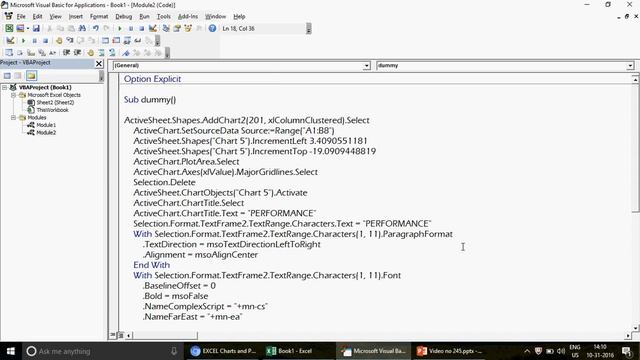
Task: Click Uncomment Block icon on Edit toolbar
Action: coord(112,53)
